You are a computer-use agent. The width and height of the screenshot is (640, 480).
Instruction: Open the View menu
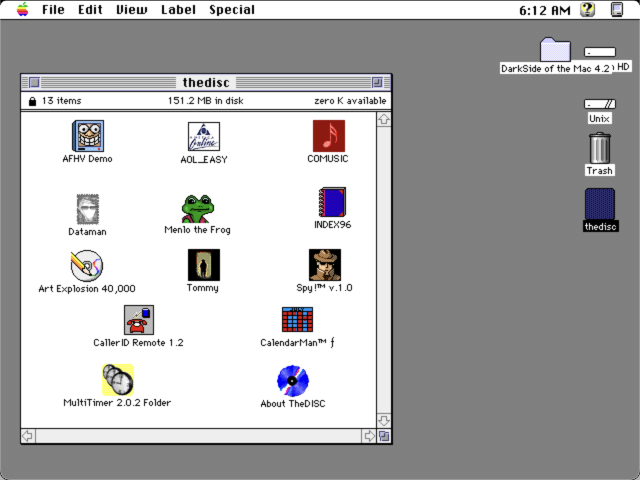(x=131, y=9)
